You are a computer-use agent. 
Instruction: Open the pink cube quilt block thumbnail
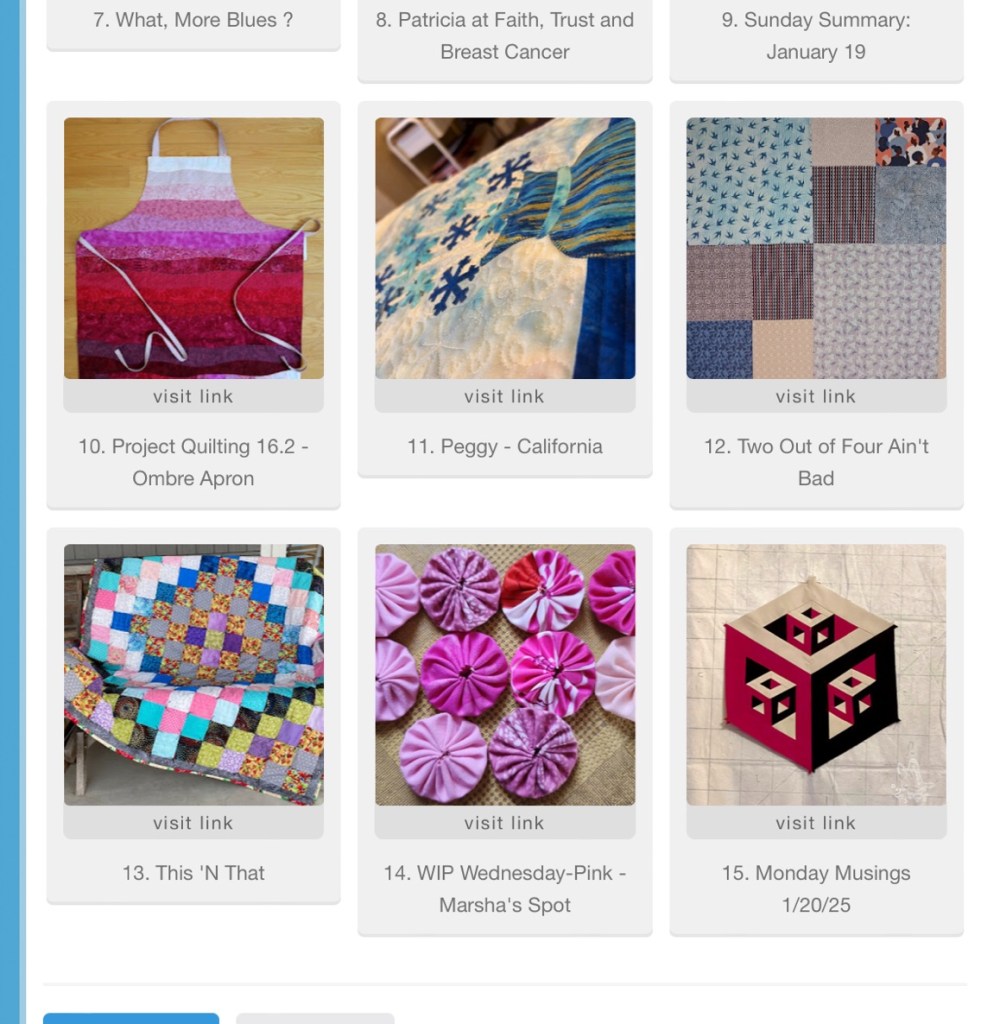816,675
